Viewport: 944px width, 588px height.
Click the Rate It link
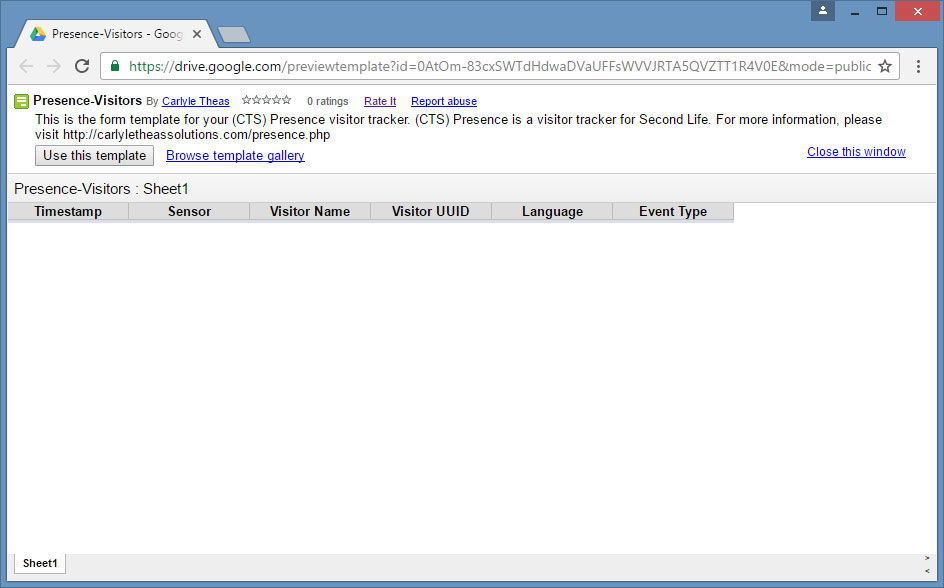click(379, 101)
